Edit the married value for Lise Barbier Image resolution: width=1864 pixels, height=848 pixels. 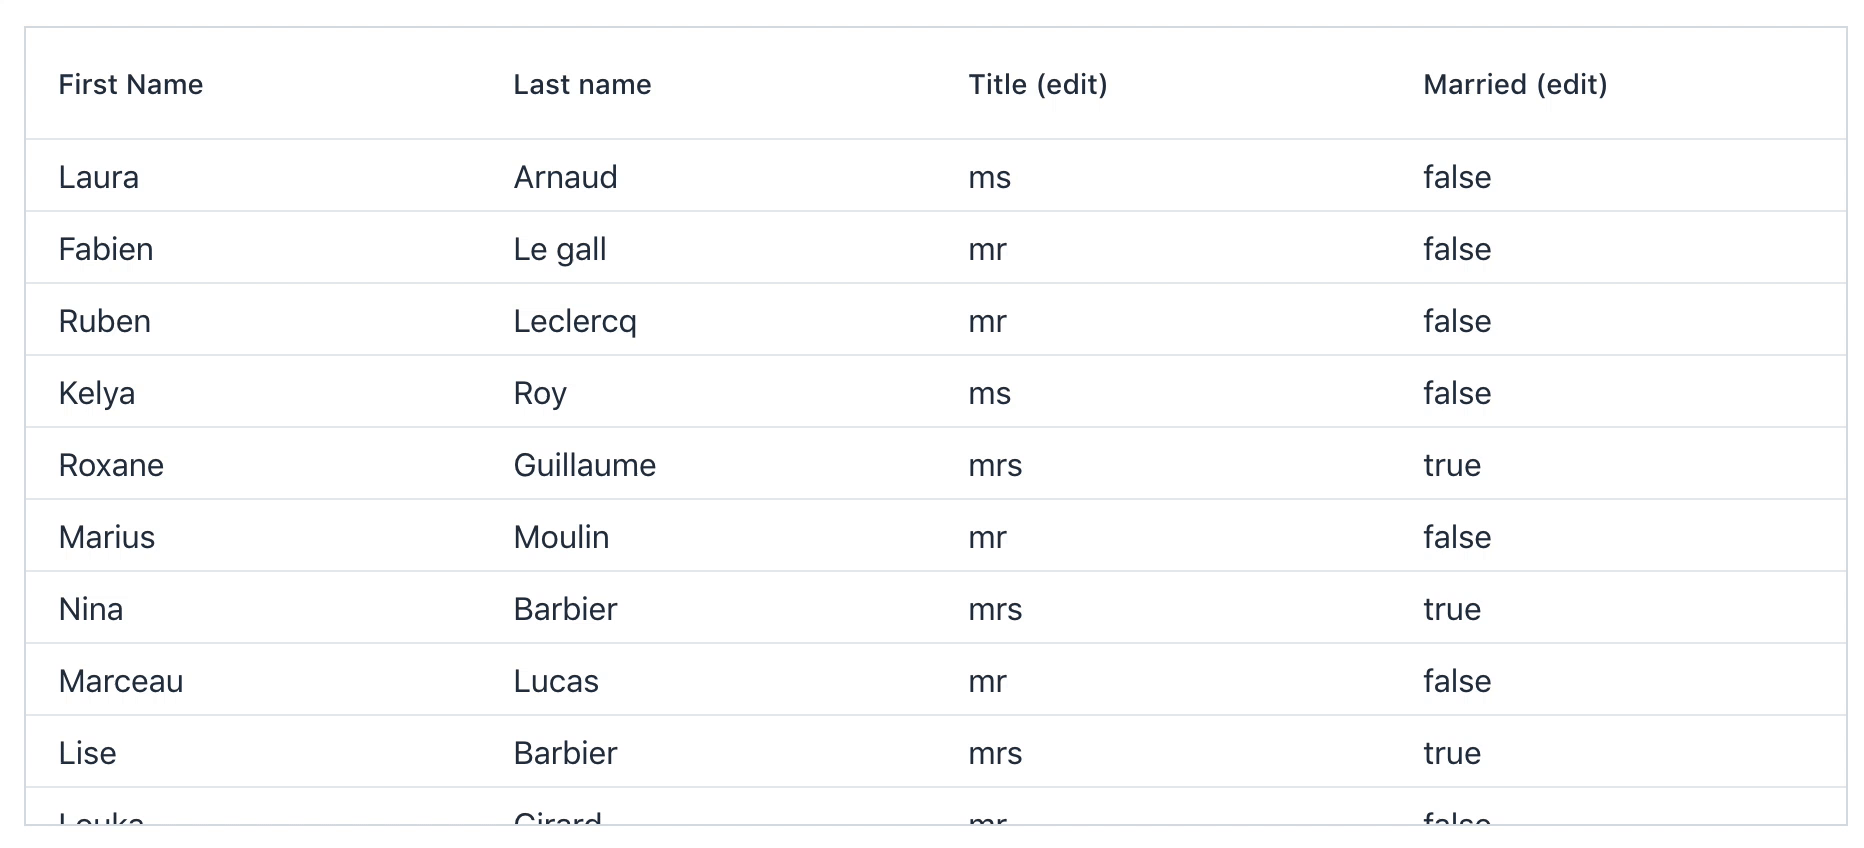(x=1451, y=753)
